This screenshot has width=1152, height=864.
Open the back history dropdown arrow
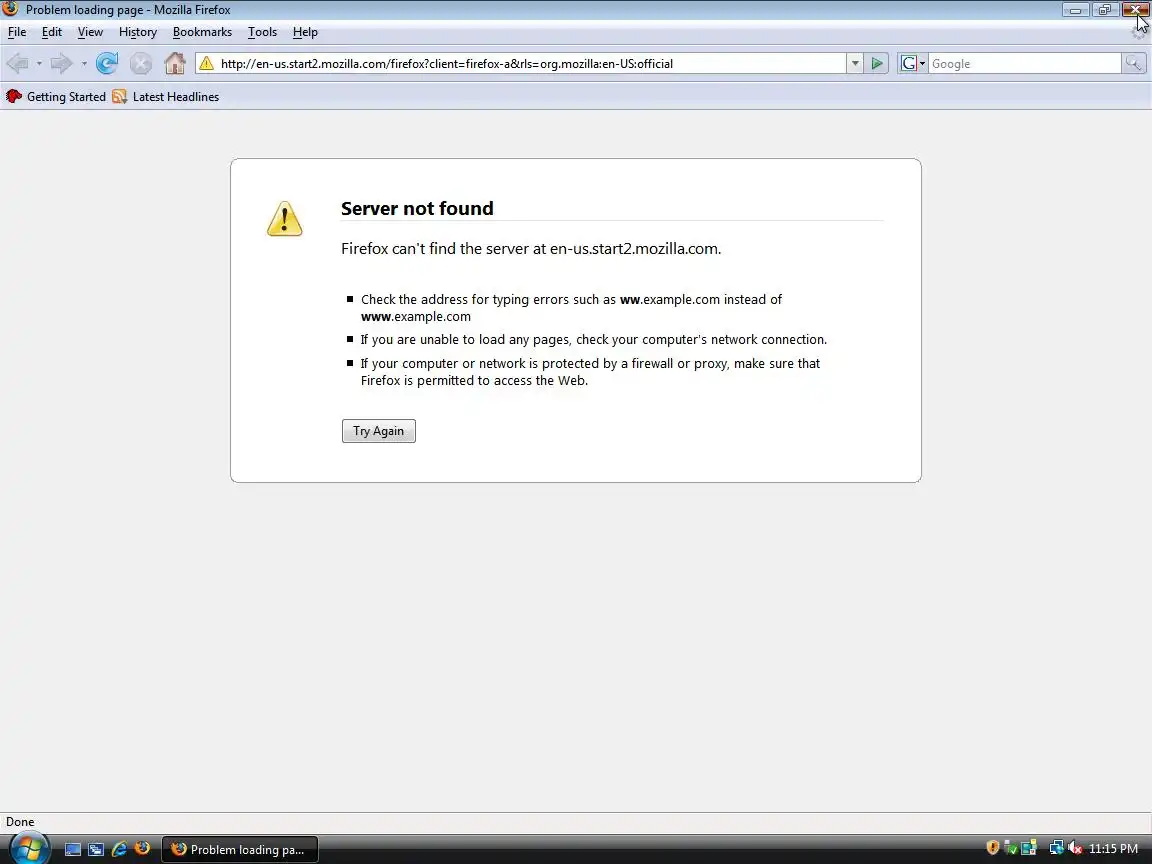pyautogui.click(x=39, y=64)
